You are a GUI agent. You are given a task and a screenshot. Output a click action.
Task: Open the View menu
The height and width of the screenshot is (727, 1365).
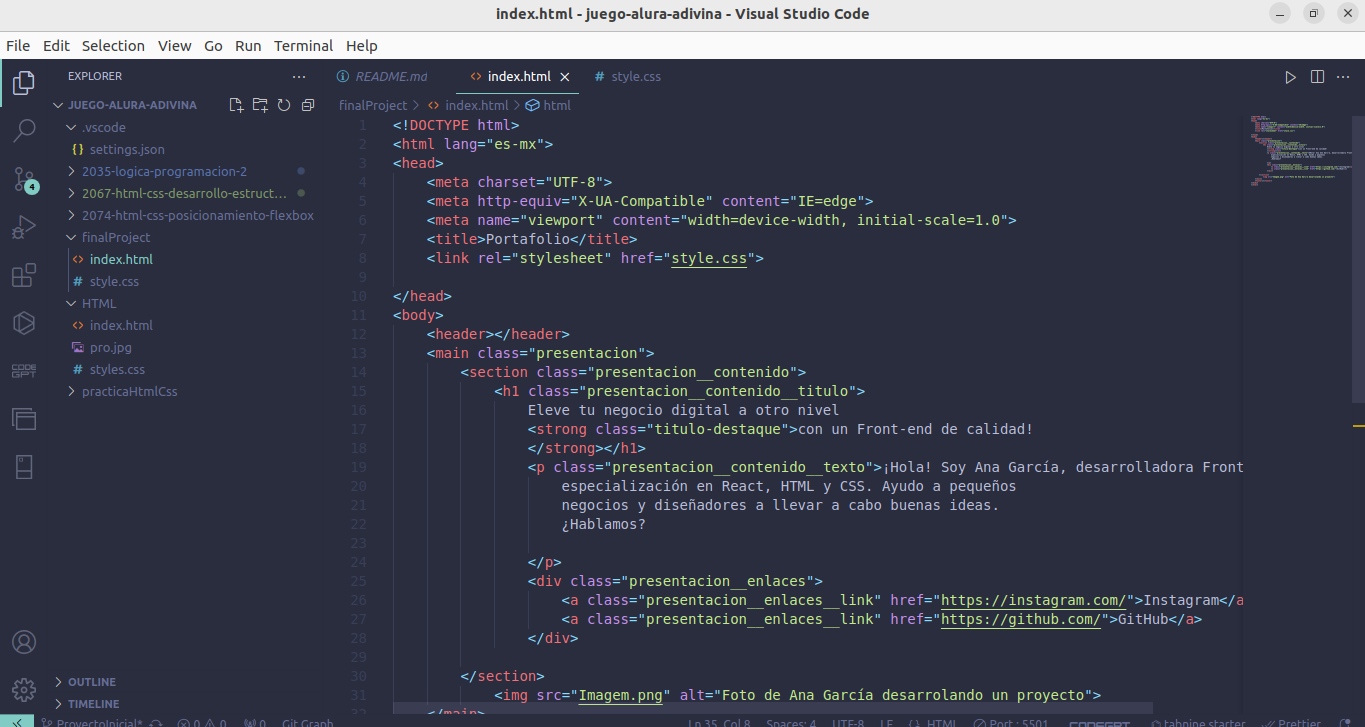pyautogui.click(x=174, y=46)
